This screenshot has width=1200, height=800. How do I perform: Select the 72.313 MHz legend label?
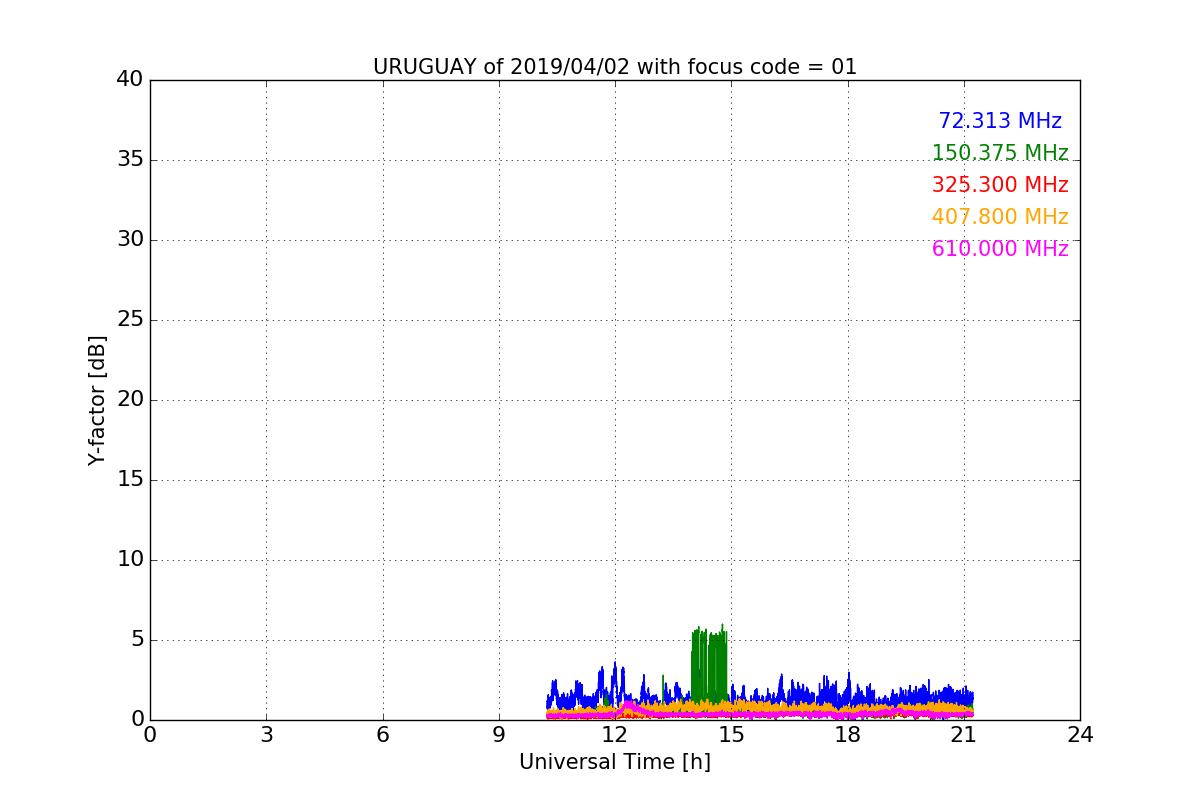[x=1000, y=121]
